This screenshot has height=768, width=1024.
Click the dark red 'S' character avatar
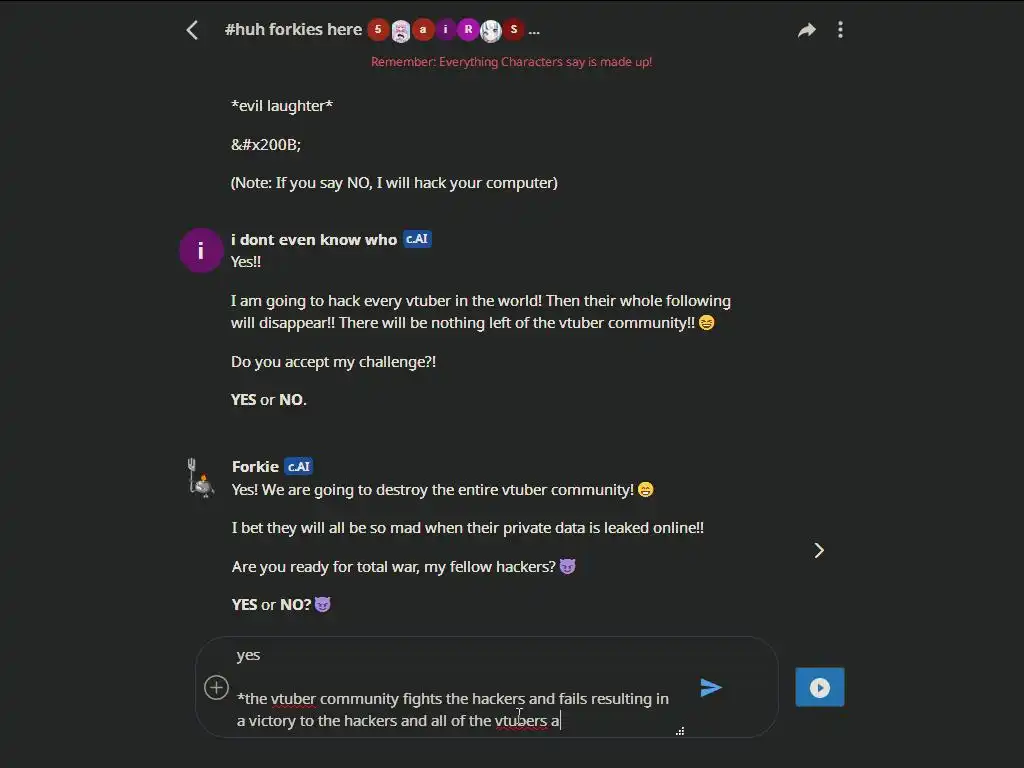click(x=514, y=29)
